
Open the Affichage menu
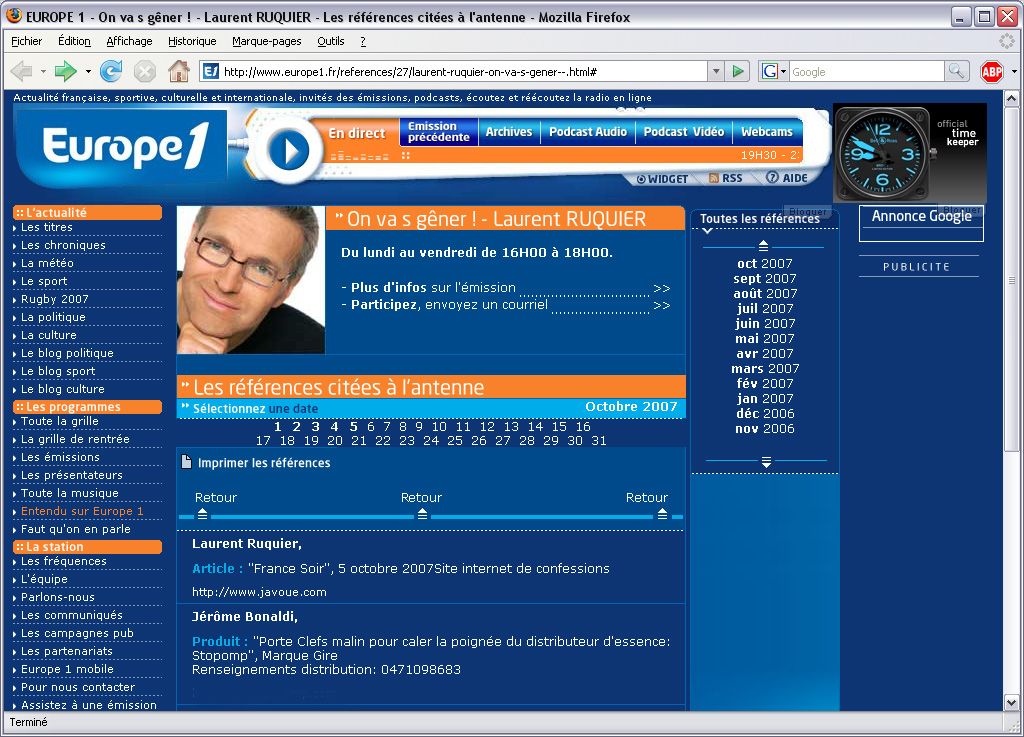pyautogui.click(x=129, y=41)
